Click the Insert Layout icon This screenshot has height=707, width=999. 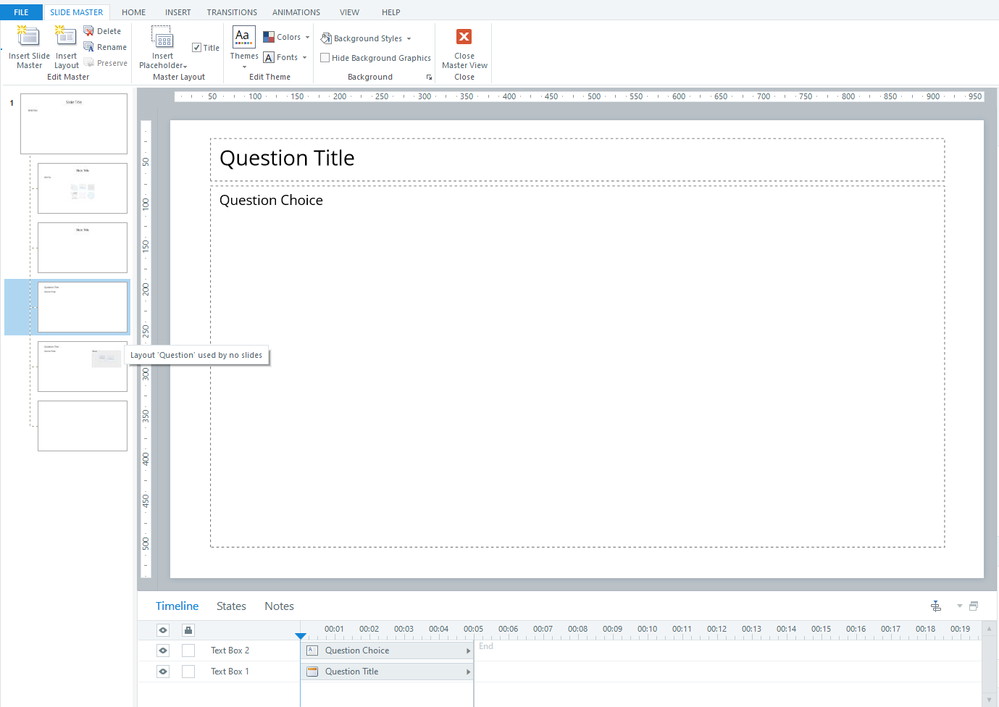[x=66, y=37]
